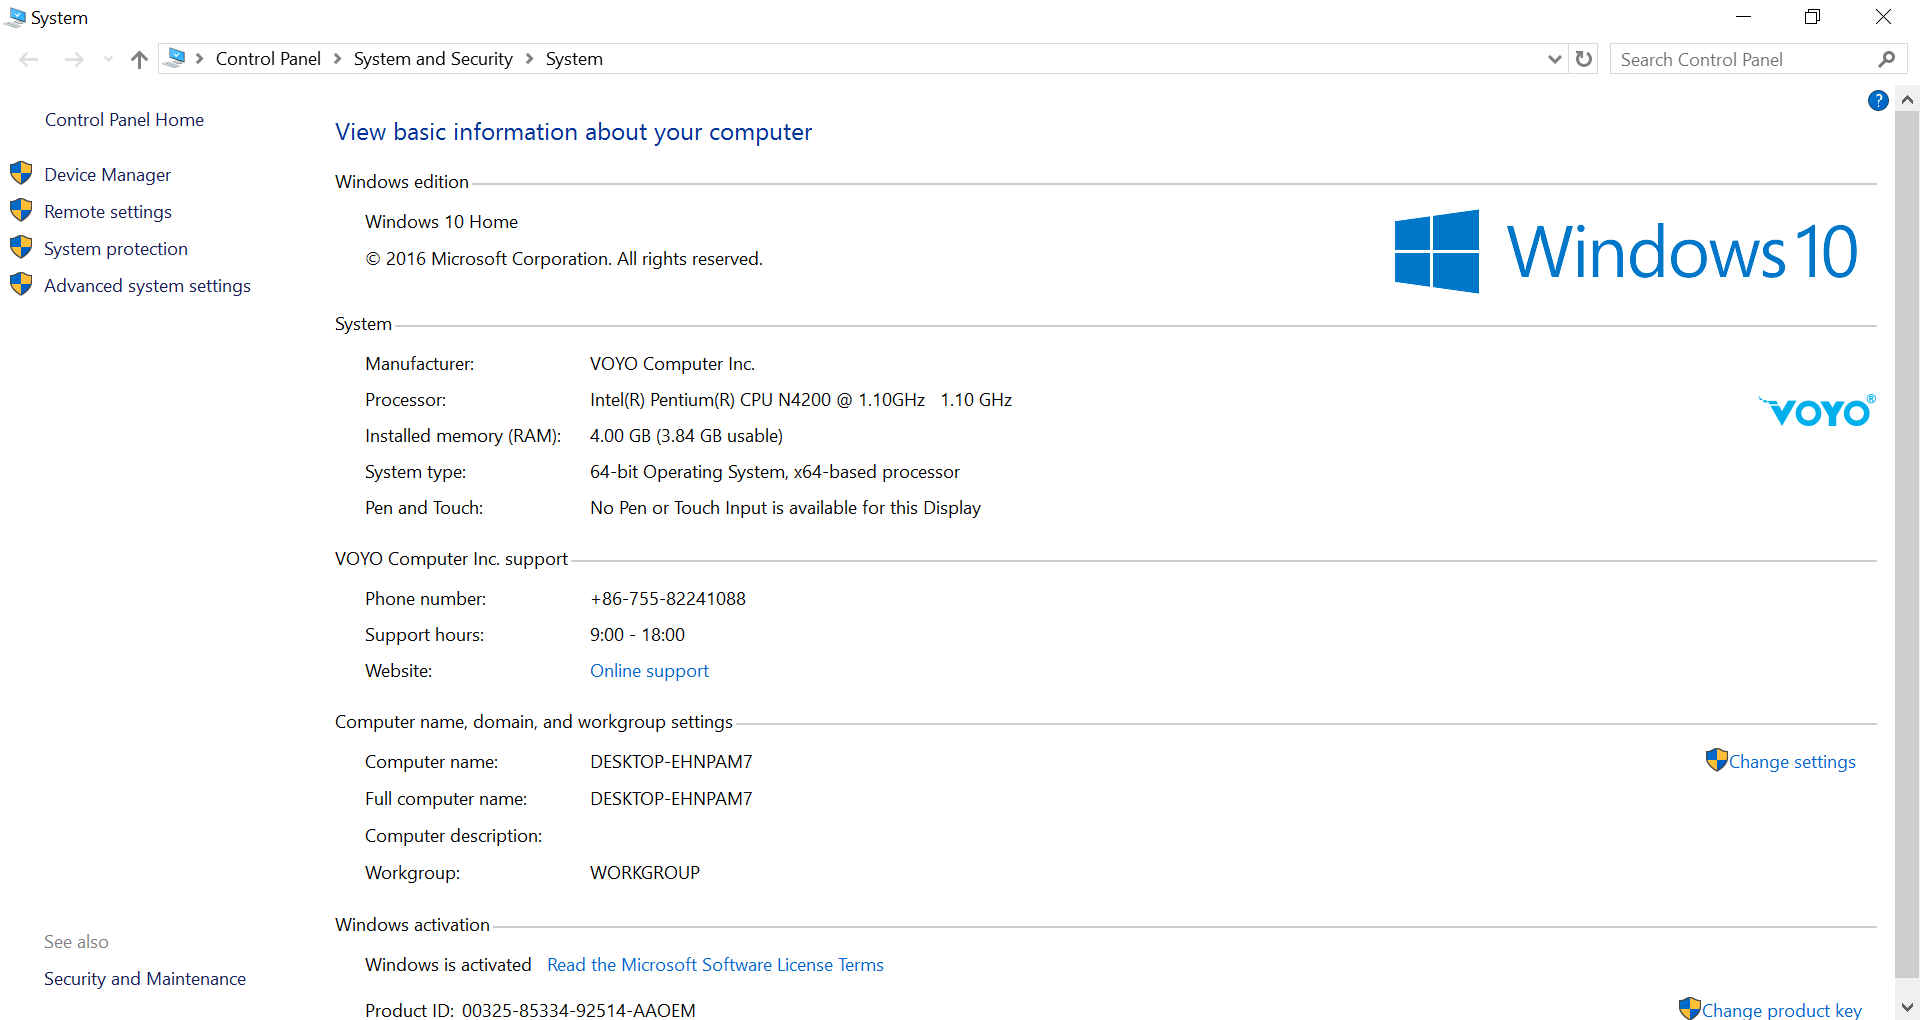This screenshot has height=1020, width=1920.
Task: Select the System breadcrumb
Action: pyautogui.click(x=574, y=59)
